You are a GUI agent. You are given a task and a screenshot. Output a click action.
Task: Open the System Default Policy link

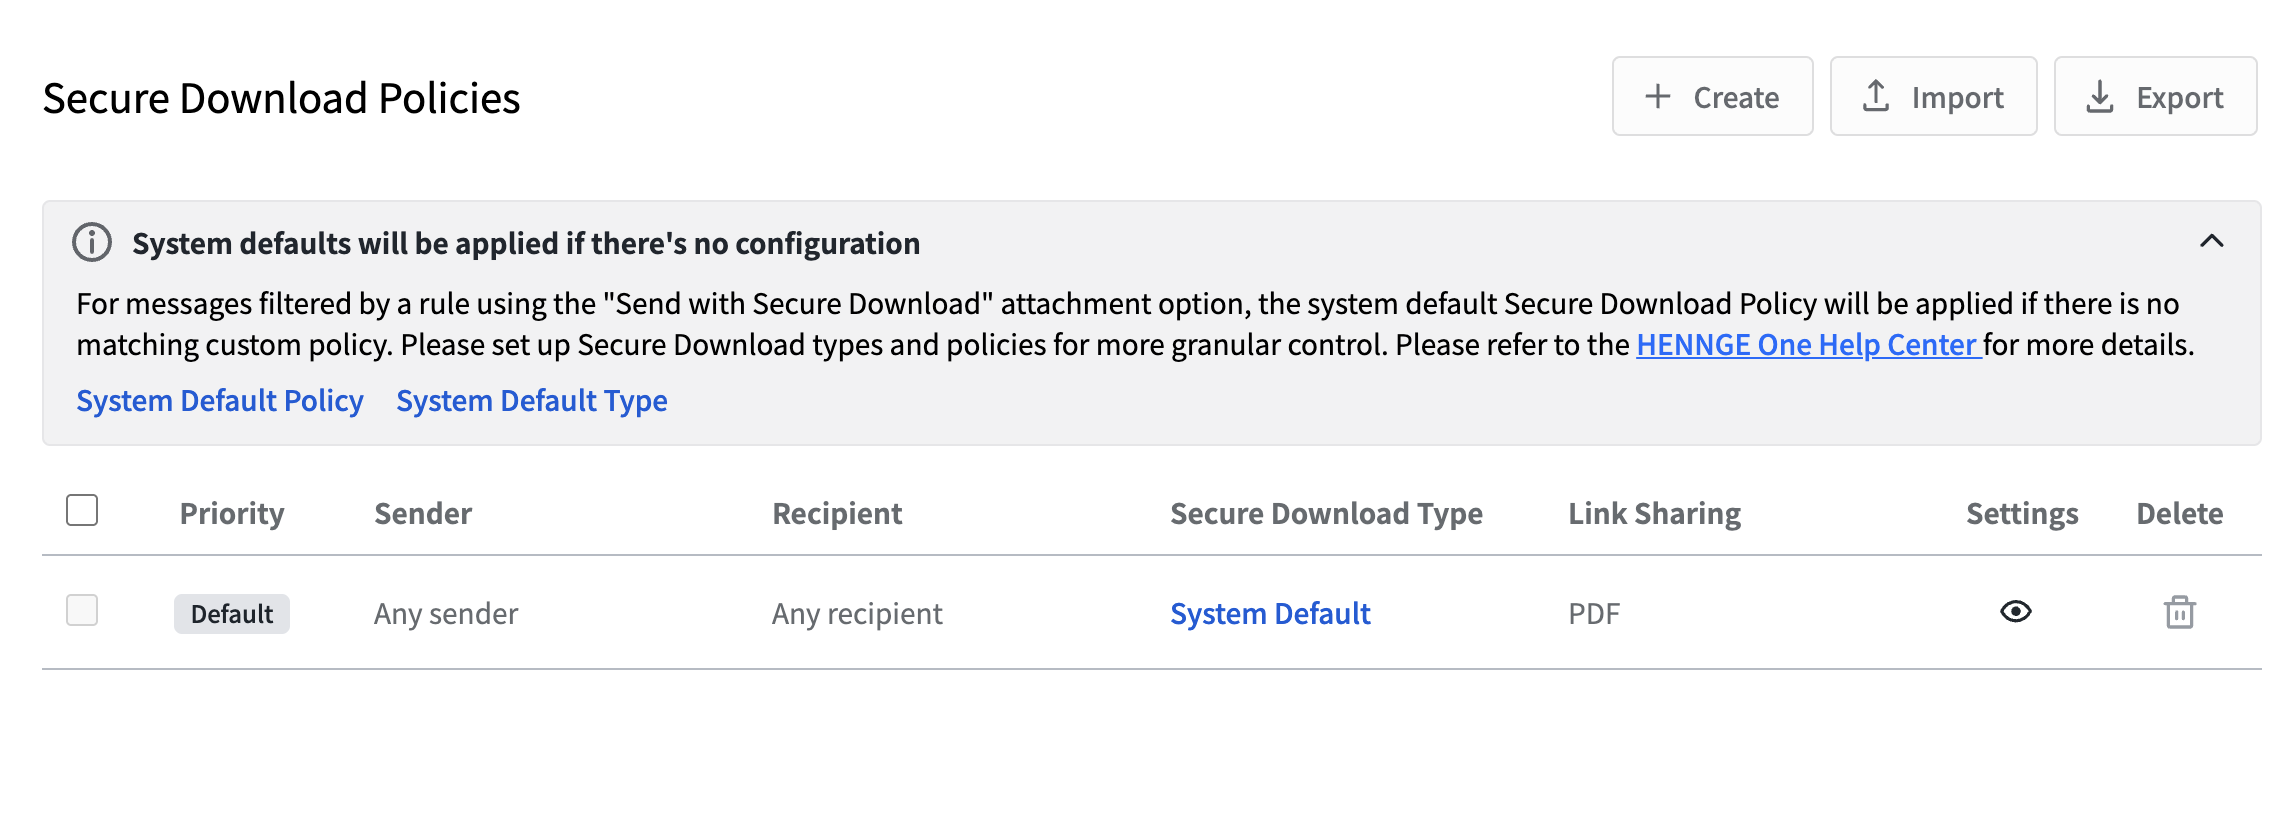[x=220, y=400]
